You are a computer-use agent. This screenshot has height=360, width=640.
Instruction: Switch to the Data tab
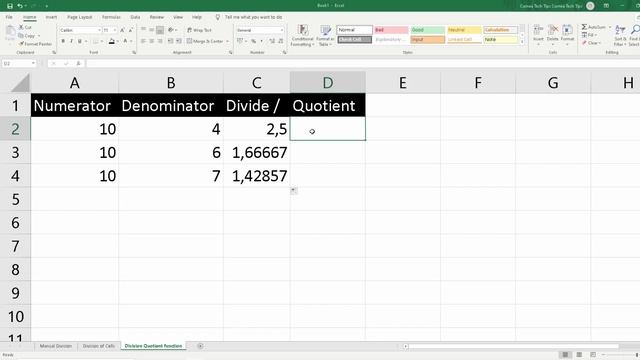[135, 17]
